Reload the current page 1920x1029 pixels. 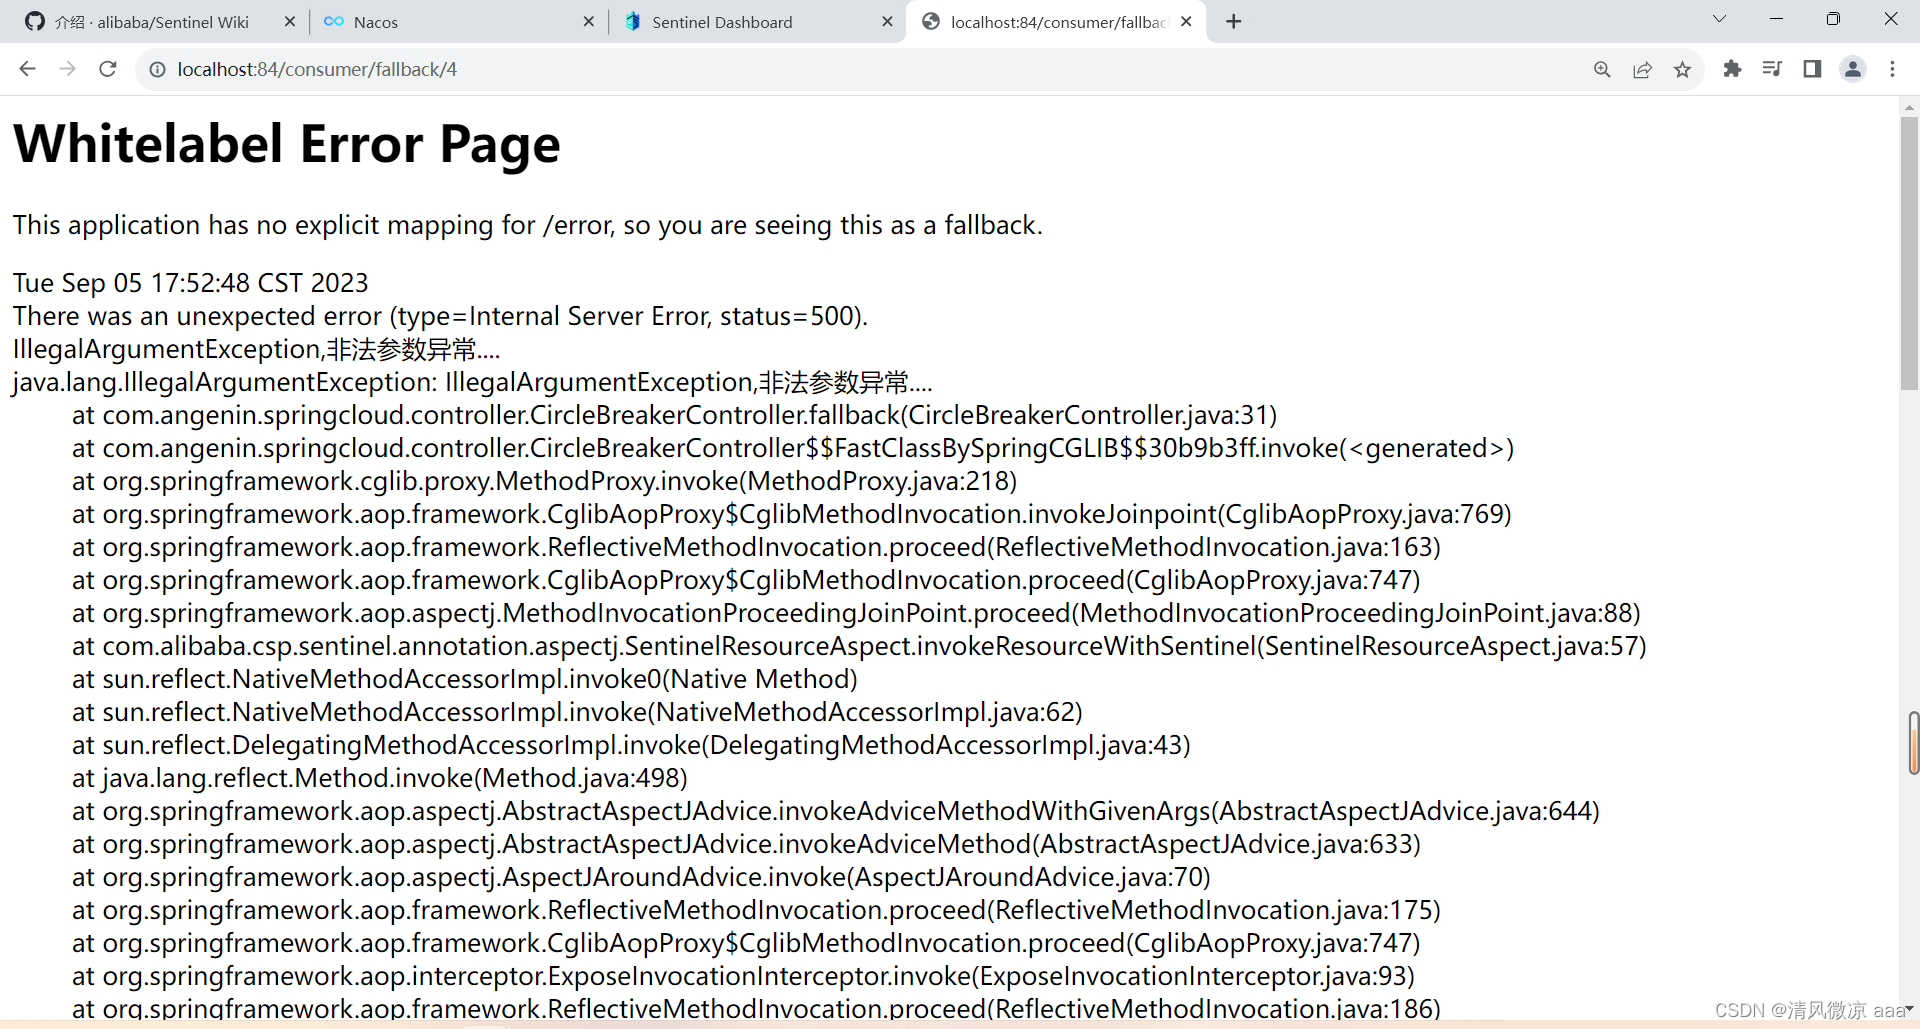[x=108, y=69]
